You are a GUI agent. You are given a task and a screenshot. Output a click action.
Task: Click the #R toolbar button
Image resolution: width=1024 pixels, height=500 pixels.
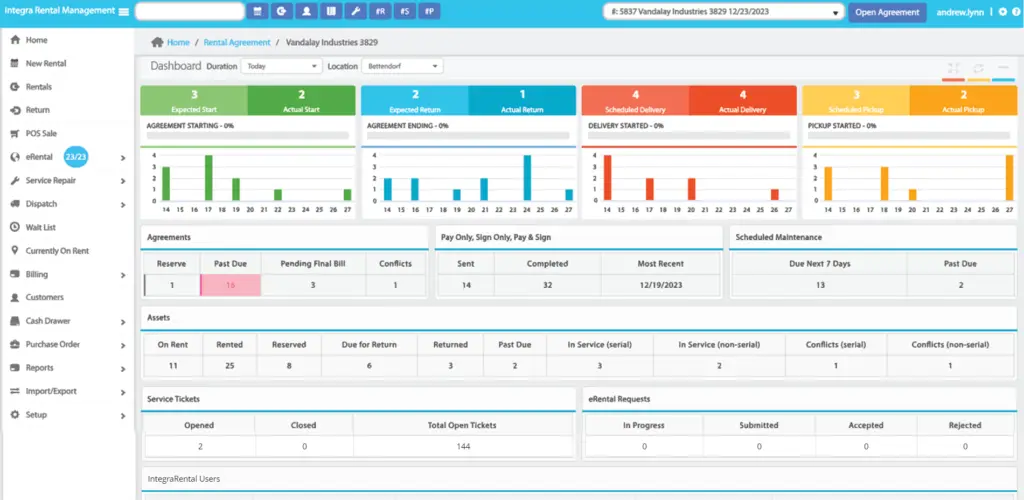coord(379,11)
